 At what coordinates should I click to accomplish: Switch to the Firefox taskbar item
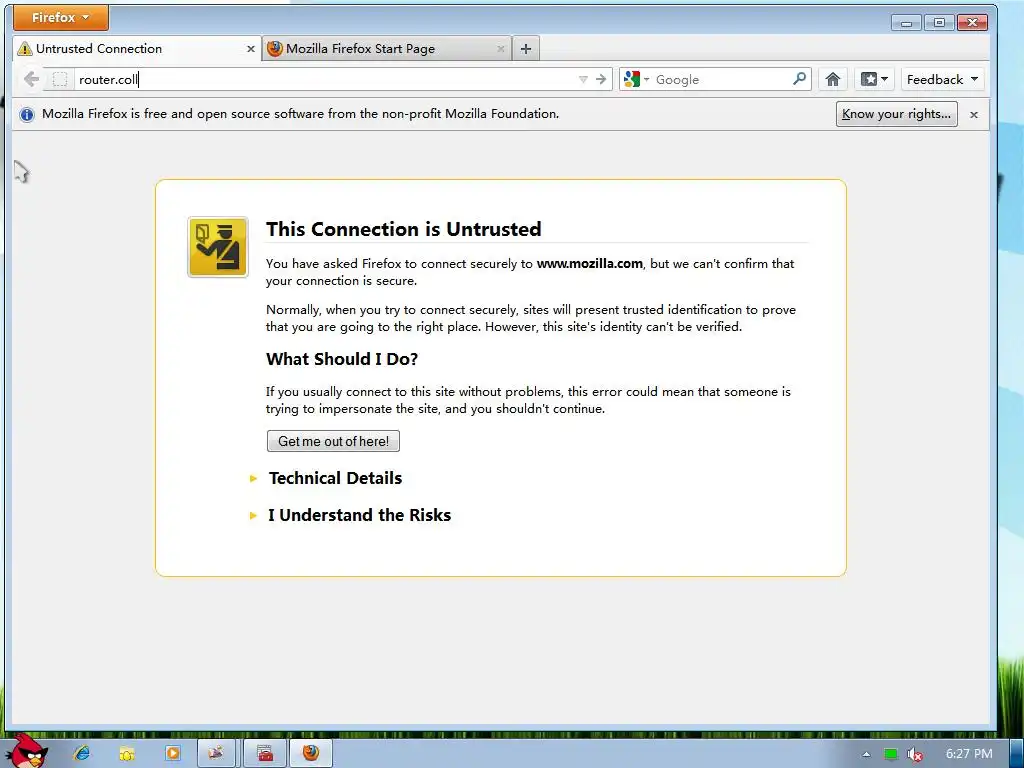click(x=311, y=754)
